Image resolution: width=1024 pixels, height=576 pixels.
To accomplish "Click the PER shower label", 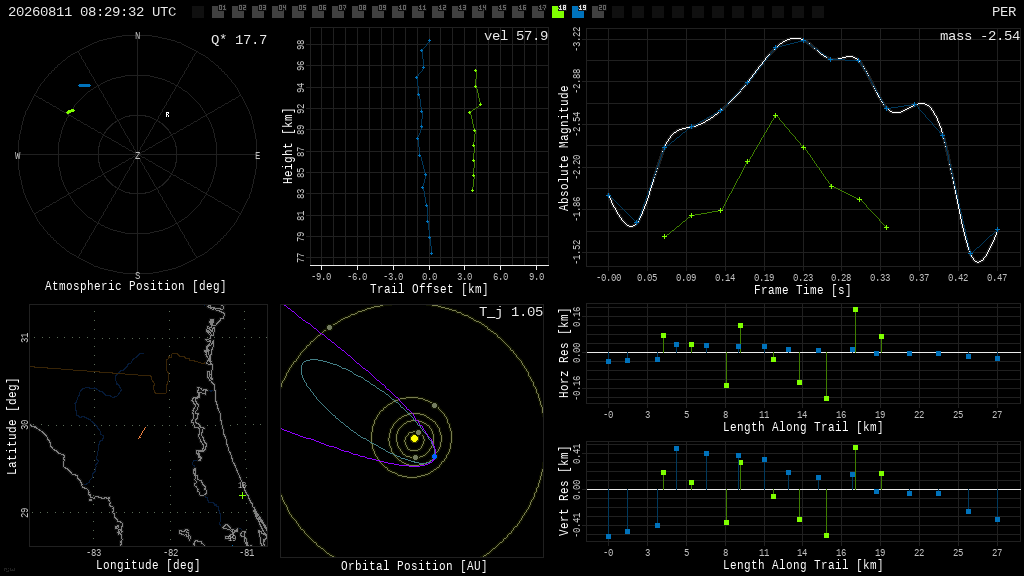I will [x=1004, y=12].
